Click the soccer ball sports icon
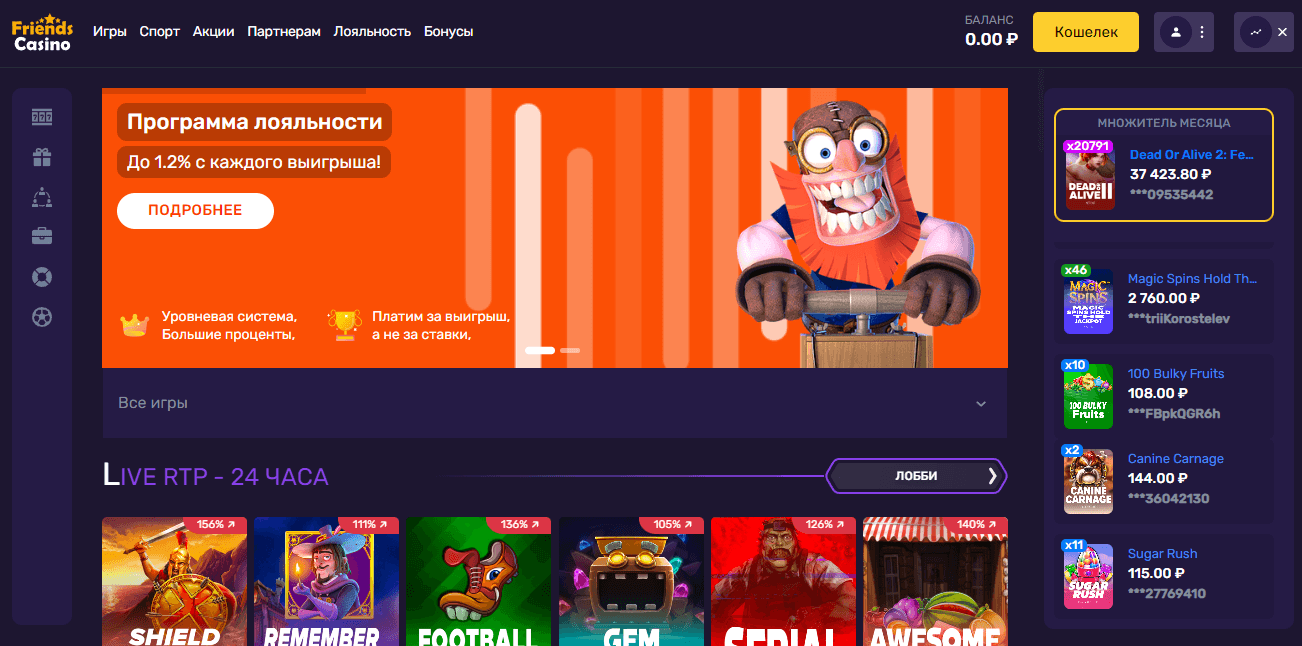Screen dimensions: 1302x646 [x=42, y=317]
